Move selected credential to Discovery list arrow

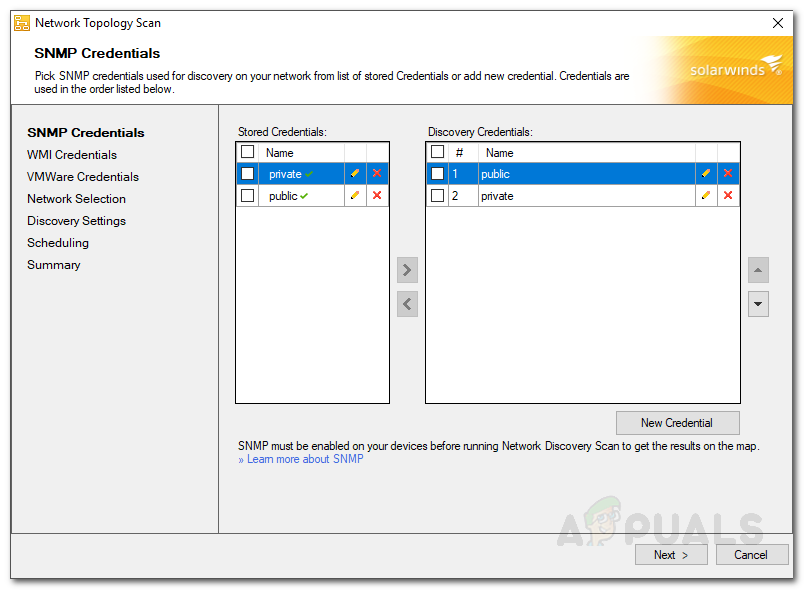(x=407, y=270)
